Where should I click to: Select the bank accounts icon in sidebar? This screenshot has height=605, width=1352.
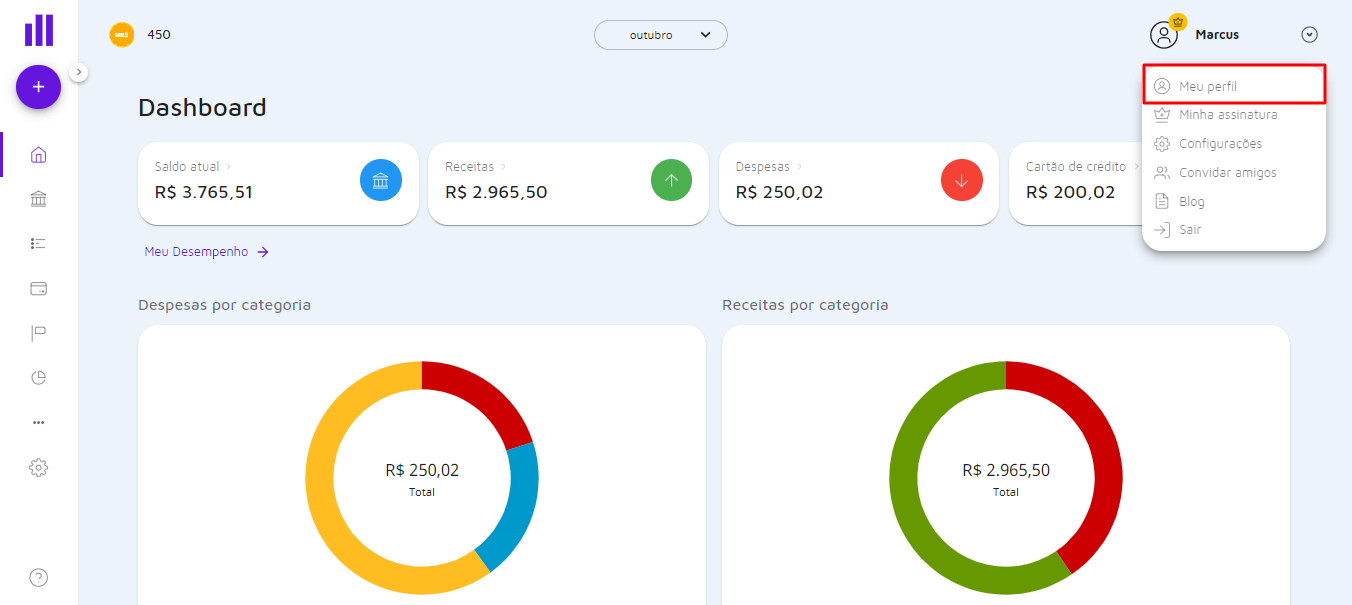[x=38, y=199]
